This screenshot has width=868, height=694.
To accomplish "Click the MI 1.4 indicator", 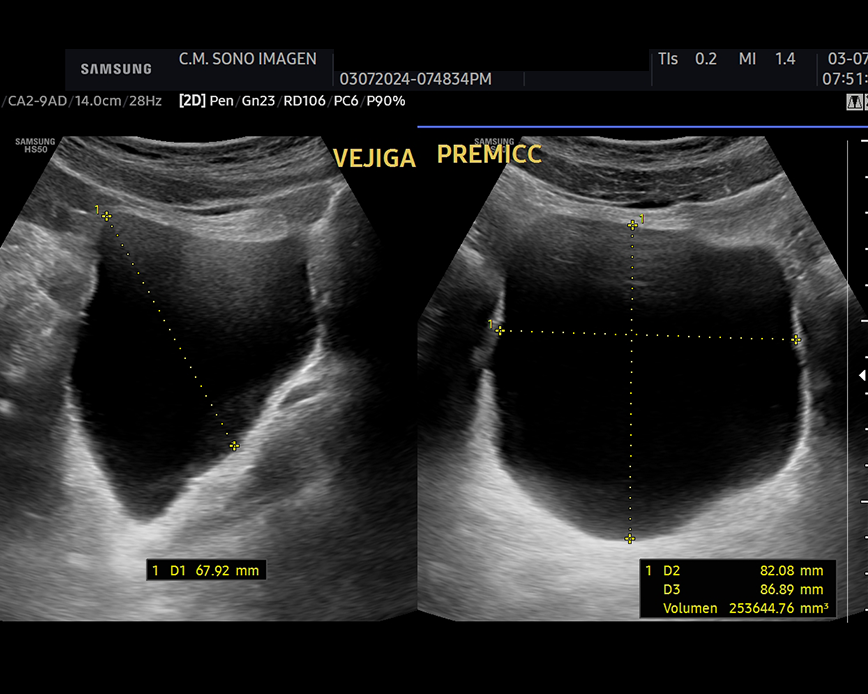I will (x=767, y=59).
